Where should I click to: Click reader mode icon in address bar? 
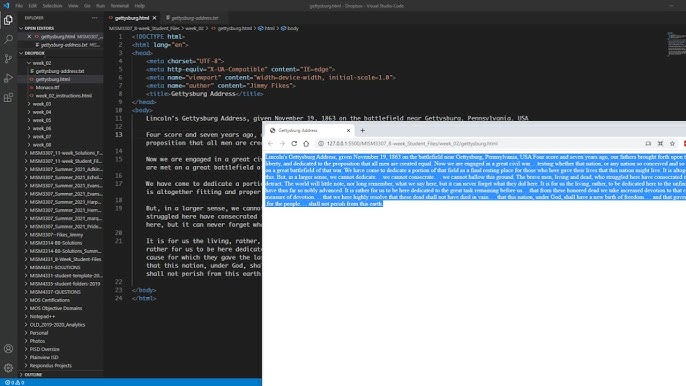648,144
